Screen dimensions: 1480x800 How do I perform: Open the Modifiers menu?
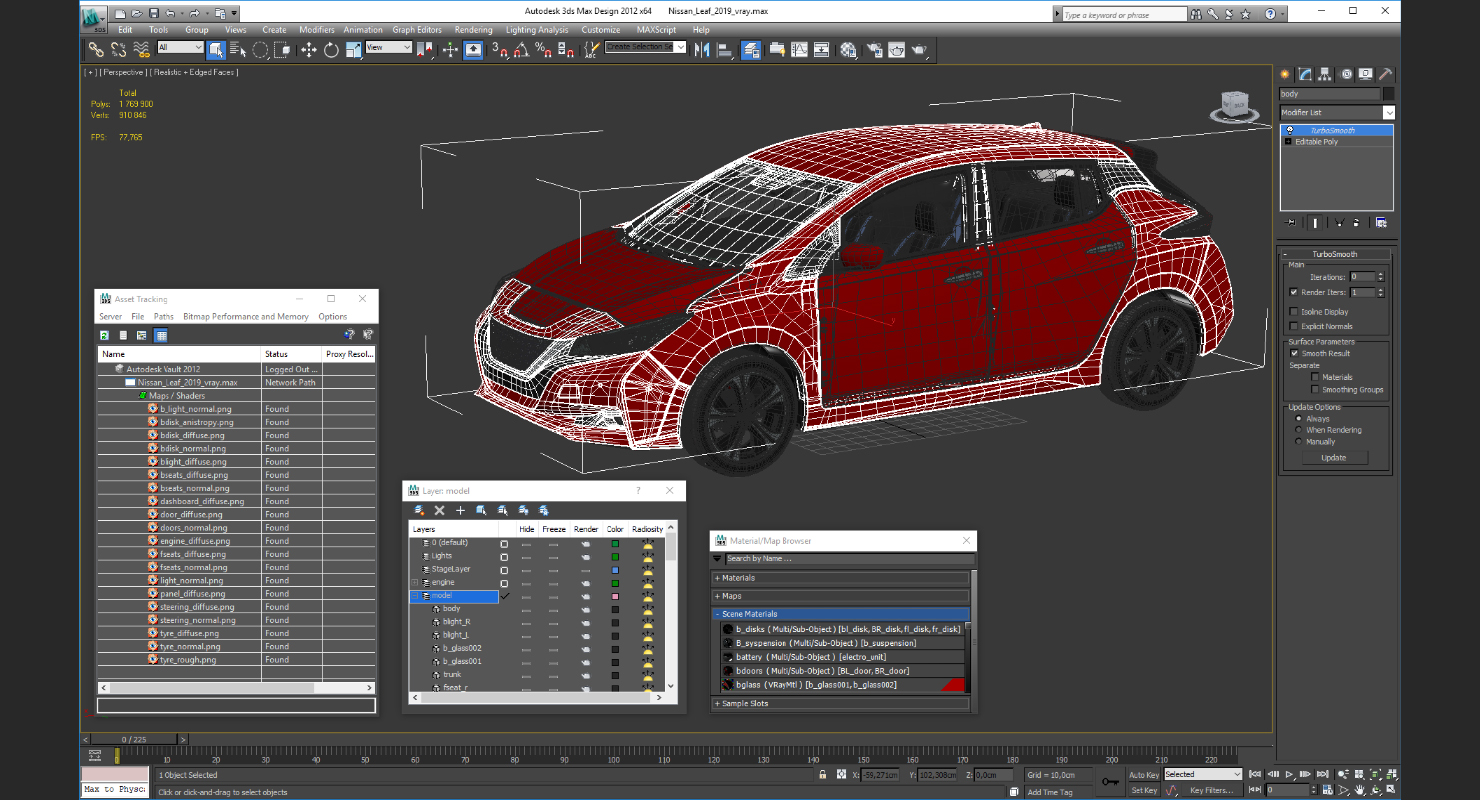coord(317,30)
